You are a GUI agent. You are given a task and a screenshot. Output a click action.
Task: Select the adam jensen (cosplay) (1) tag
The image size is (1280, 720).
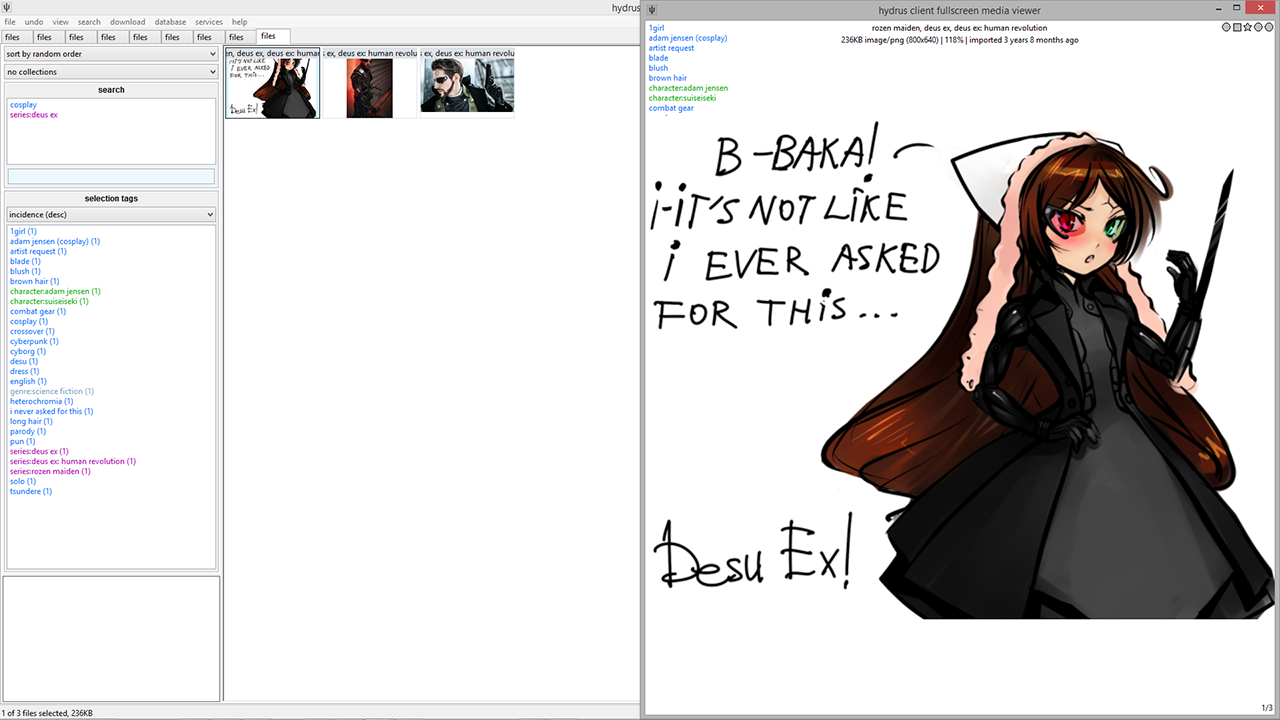point(55,241)
